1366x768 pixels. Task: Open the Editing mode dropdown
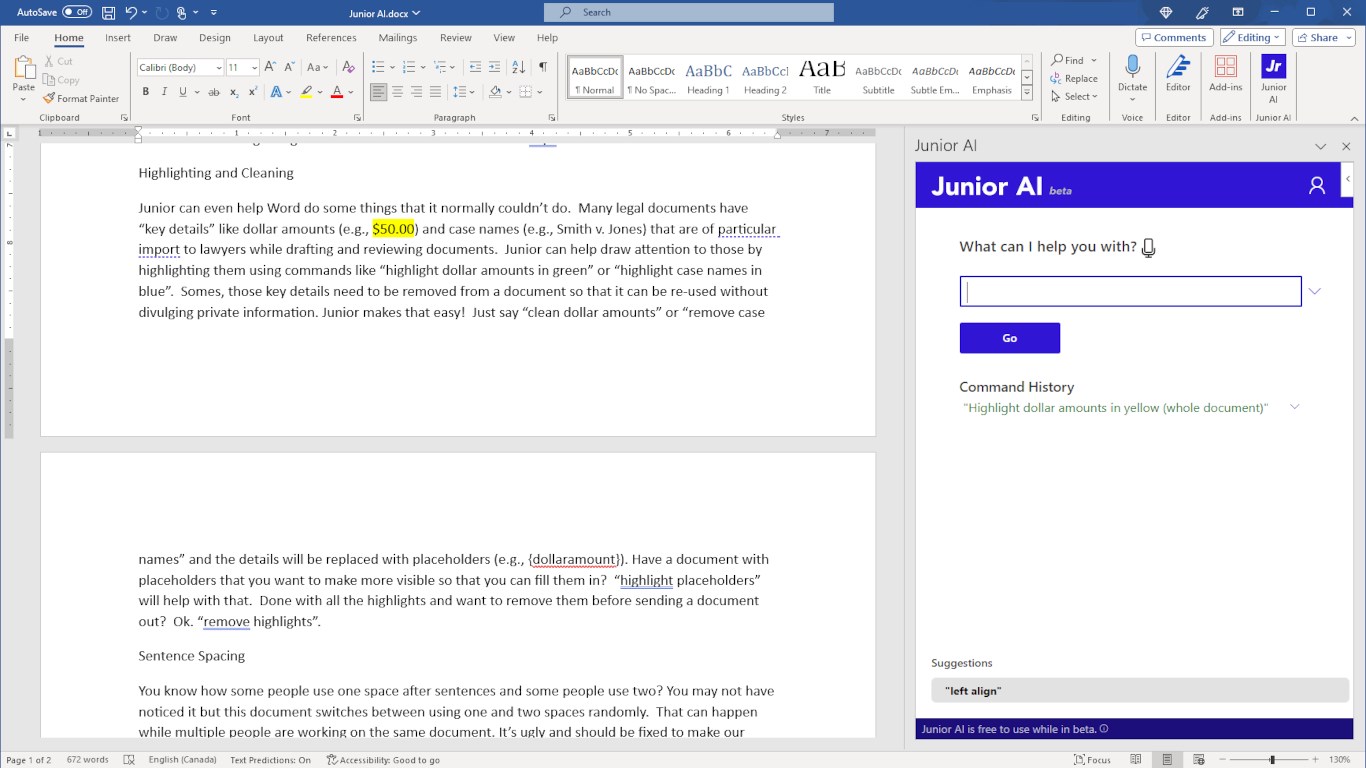(1253, 37)
